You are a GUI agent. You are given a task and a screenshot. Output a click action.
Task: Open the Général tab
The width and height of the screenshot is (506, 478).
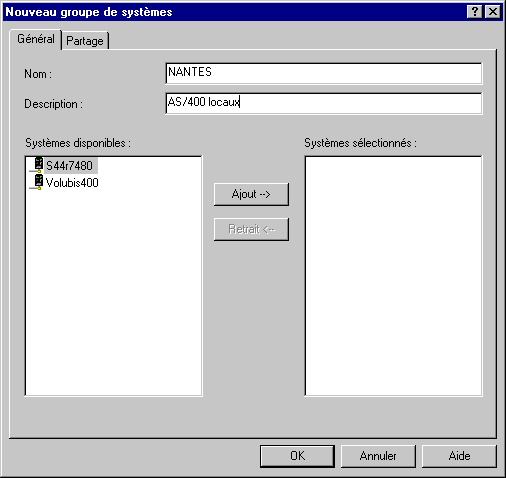pyautogui.click(x=36, y=39)
